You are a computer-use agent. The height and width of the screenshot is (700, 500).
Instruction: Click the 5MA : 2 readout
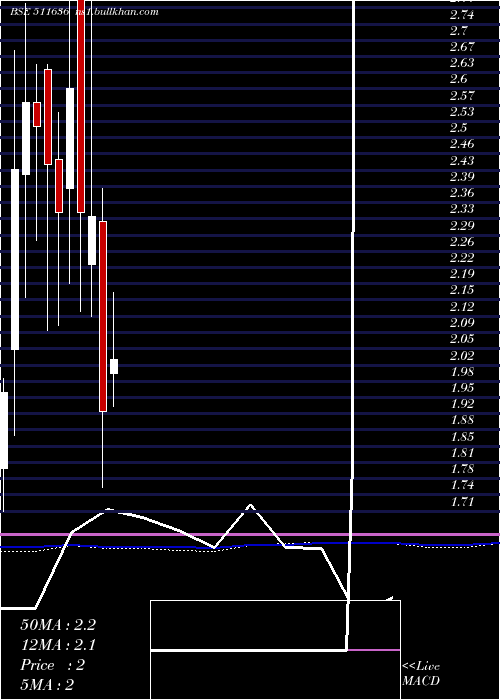click(x=47, y=685)
